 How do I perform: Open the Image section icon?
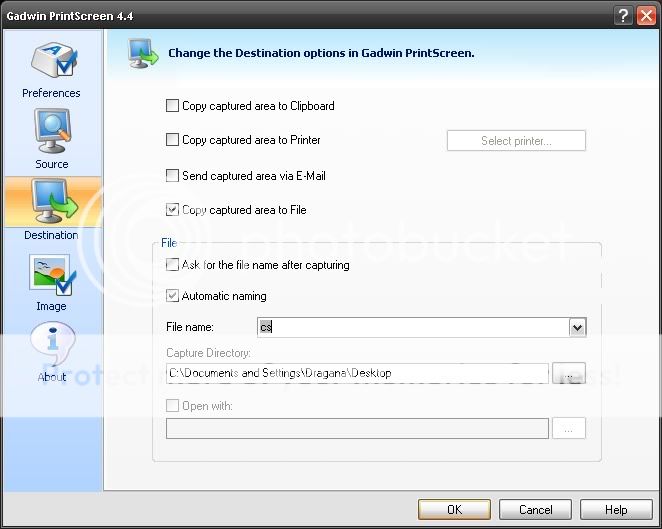[52, 274]
